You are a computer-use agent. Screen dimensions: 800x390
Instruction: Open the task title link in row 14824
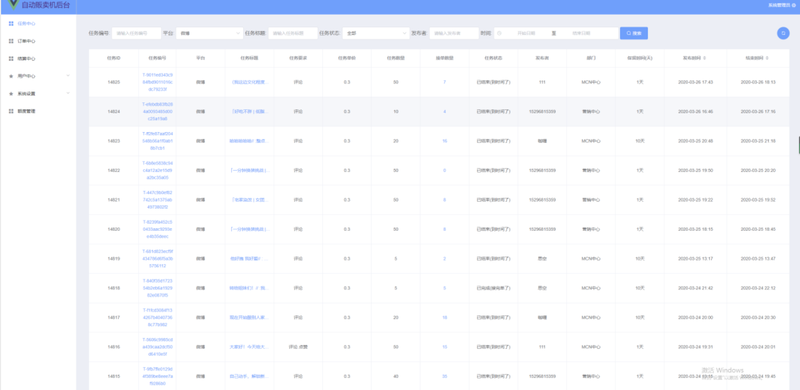(x=249, y=111)
